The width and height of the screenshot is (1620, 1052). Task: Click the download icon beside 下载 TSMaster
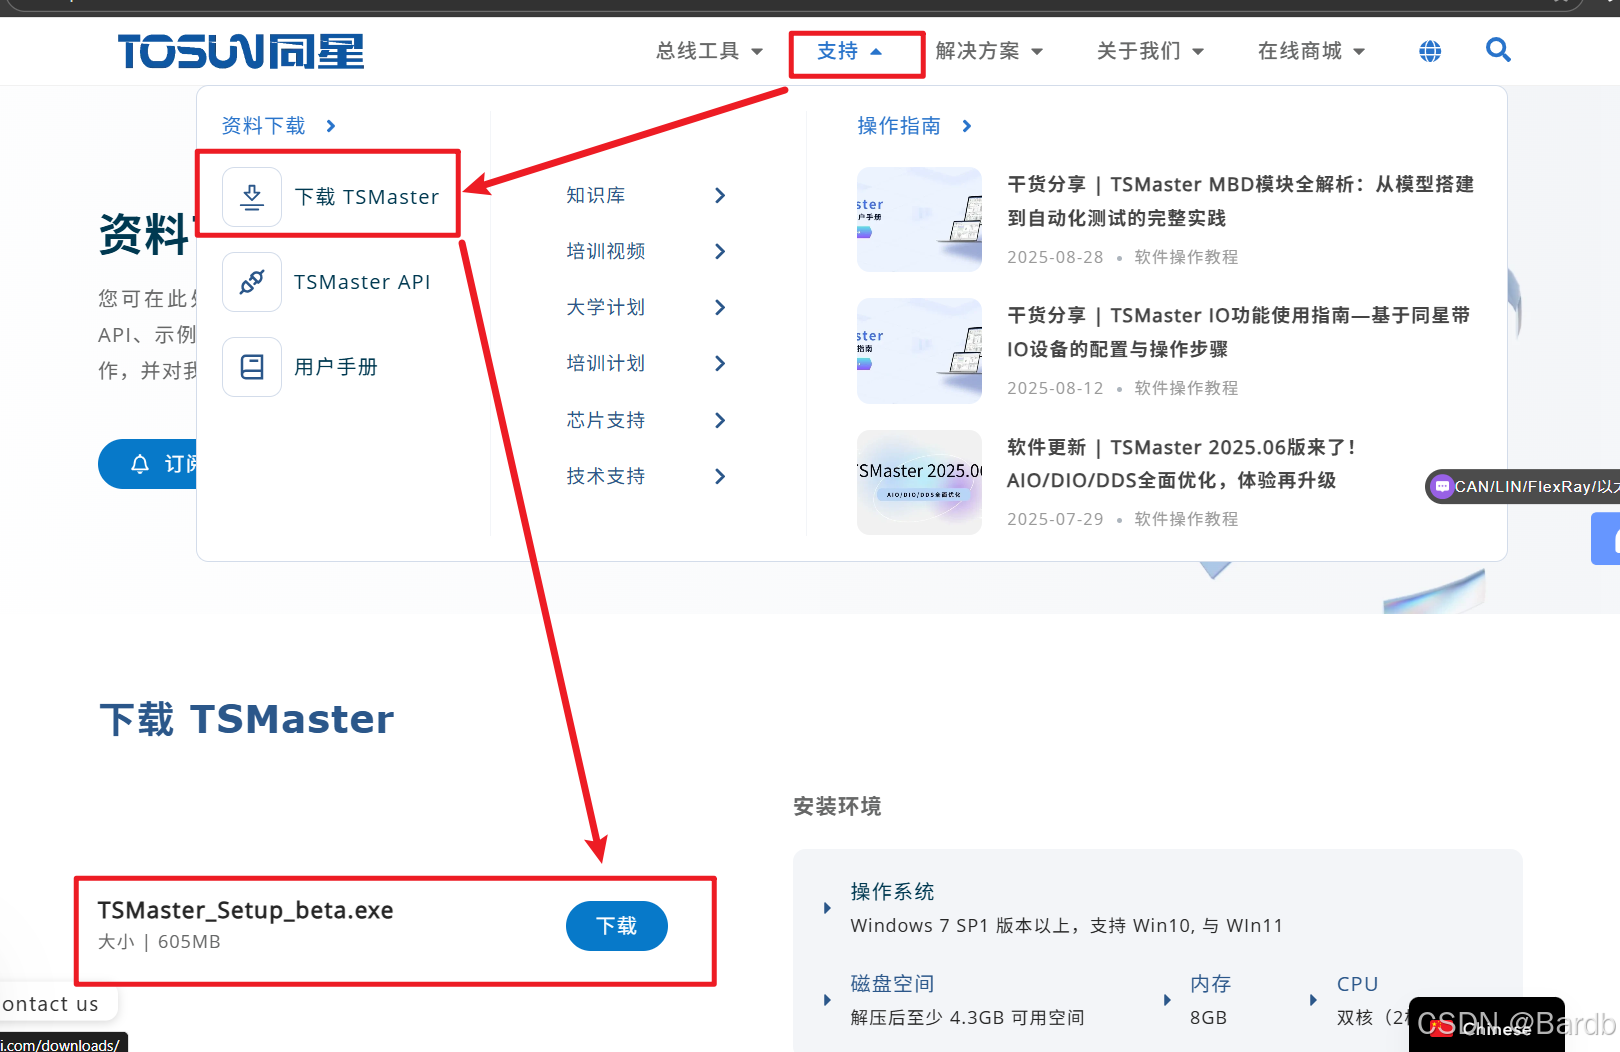pos(252,197)
